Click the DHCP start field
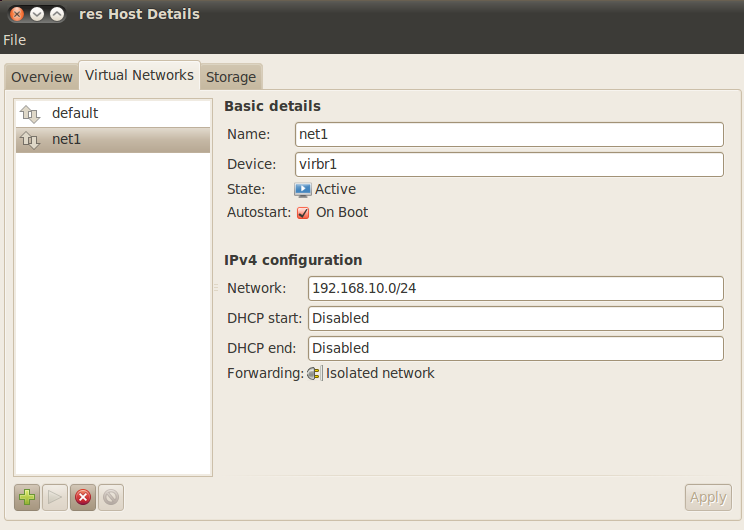Viewport: 744px width, 530px height. point(515,318)
